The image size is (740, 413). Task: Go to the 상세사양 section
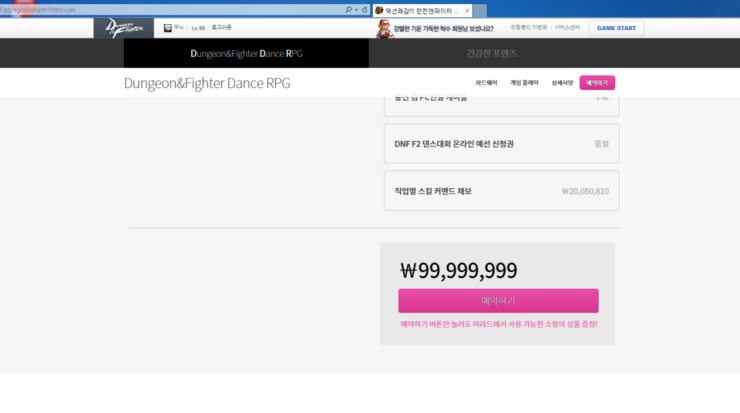(x=562, y=83)
